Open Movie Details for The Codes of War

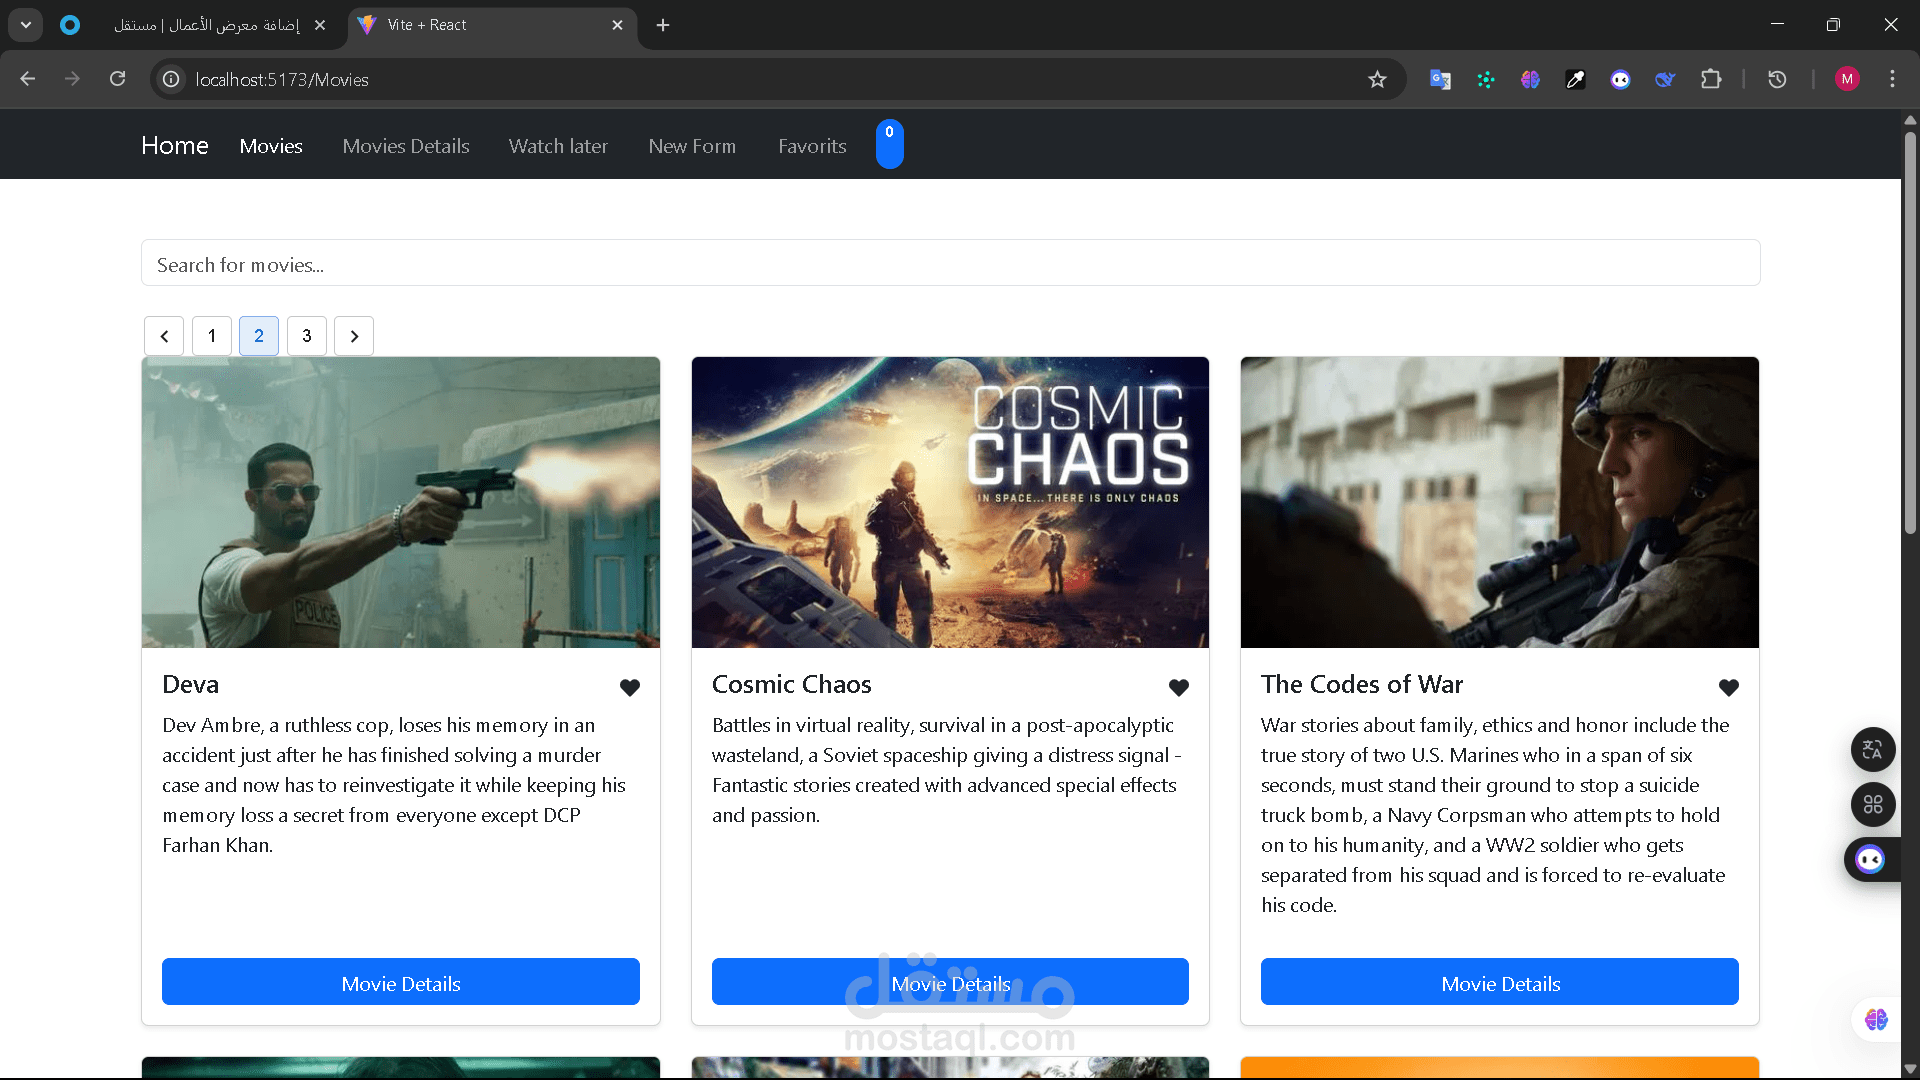[x=1500, y=982]
